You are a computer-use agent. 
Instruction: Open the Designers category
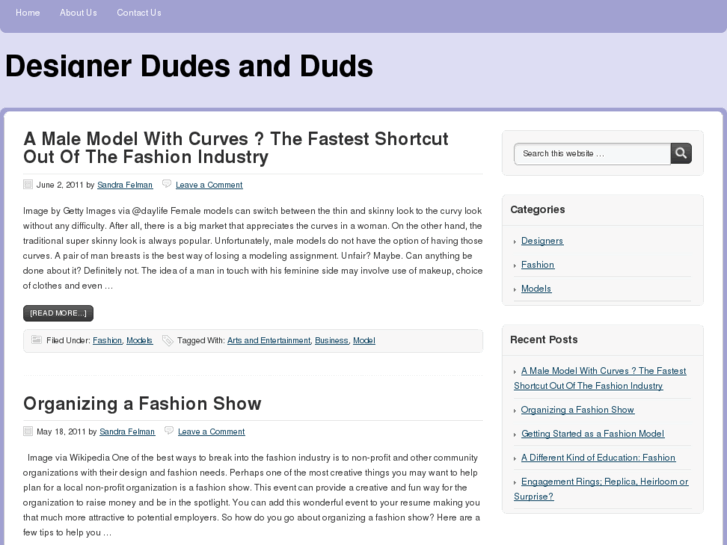(542, 241)
